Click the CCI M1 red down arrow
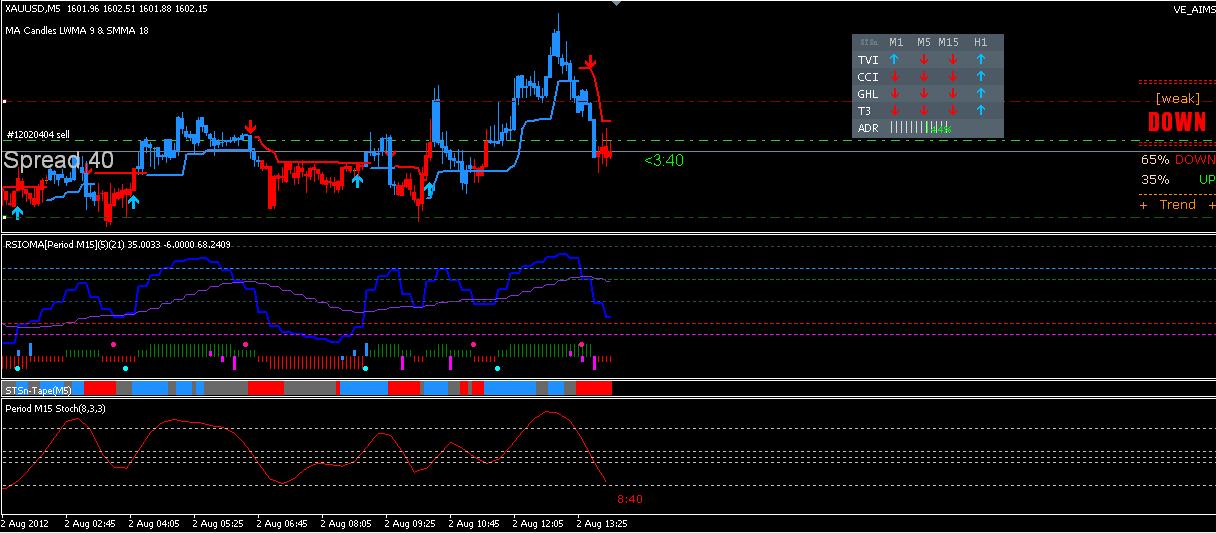Viewport: 1216px width, 533px height. pos(895,77)
